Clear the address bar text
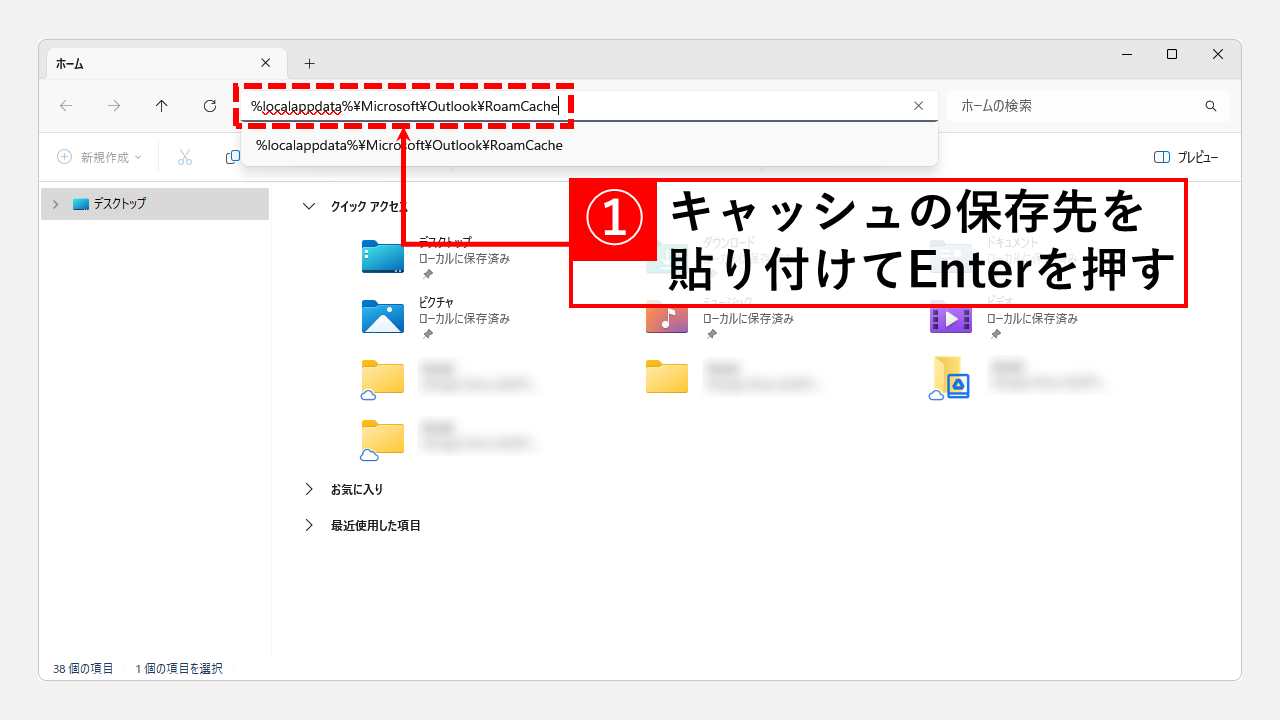Image resolution: width=1280 pixels, height=720 pixels. [x=919, y=106]
